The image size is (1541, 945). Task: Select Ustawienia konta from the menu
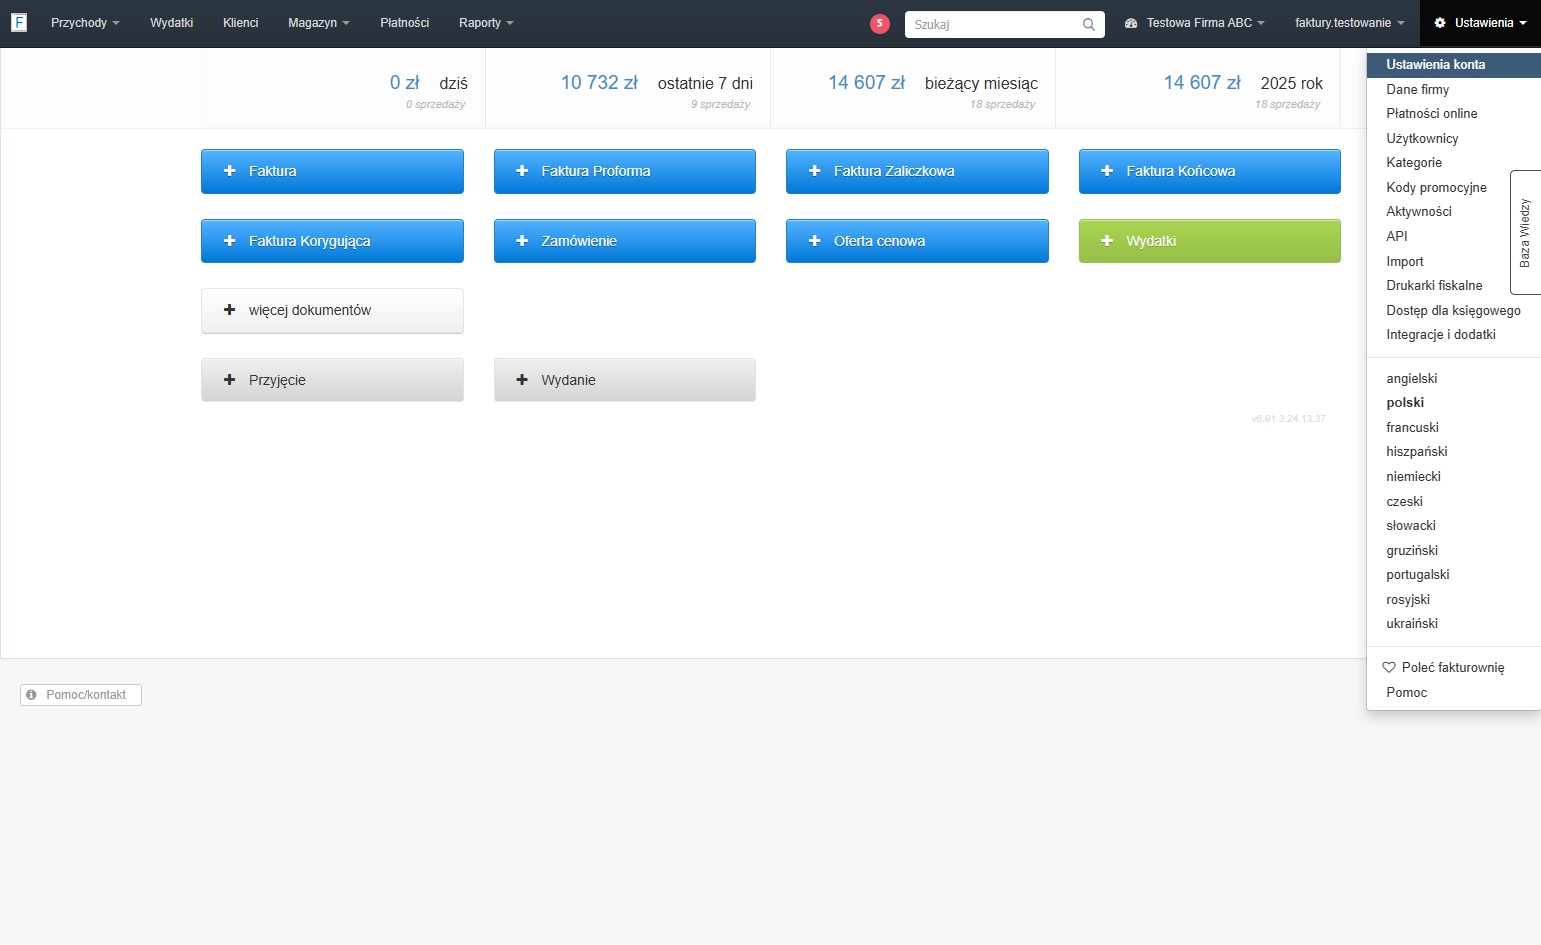click(1454, 65)
